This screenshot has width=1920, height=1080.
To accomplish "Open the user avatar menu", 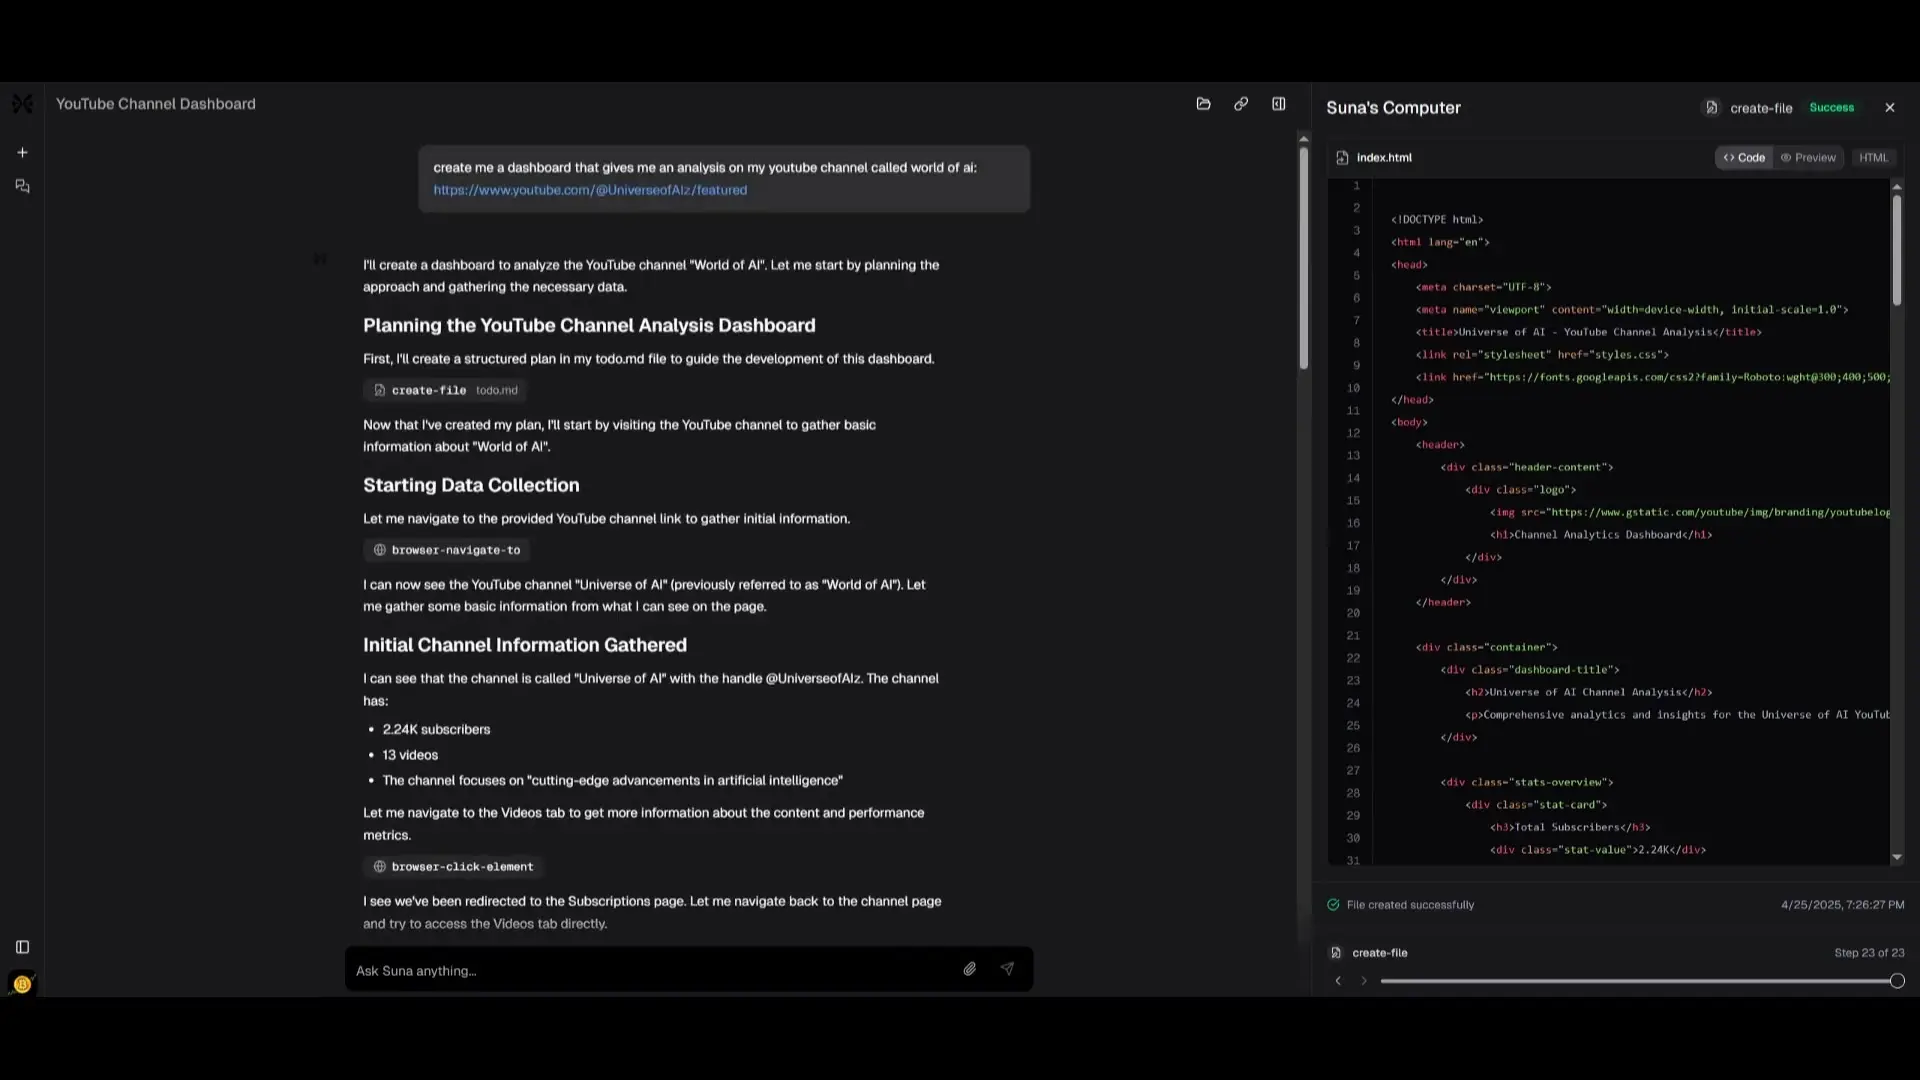I will pos(22,985).
